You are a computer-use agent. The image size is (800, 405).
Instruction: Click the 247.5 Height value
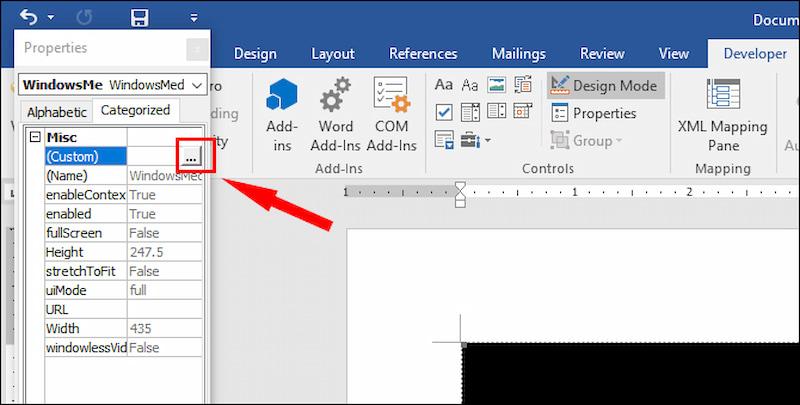click(x=165, y=252)
